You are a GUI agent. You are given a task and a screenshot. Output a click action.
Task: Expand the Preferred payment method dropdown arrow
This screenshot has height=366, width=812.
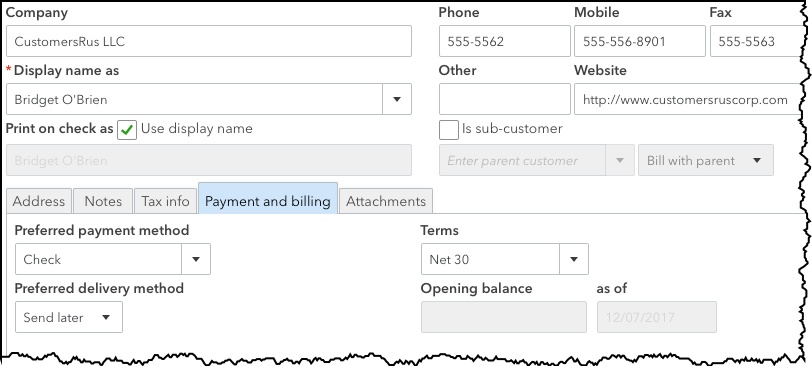[x=196, y=259]
